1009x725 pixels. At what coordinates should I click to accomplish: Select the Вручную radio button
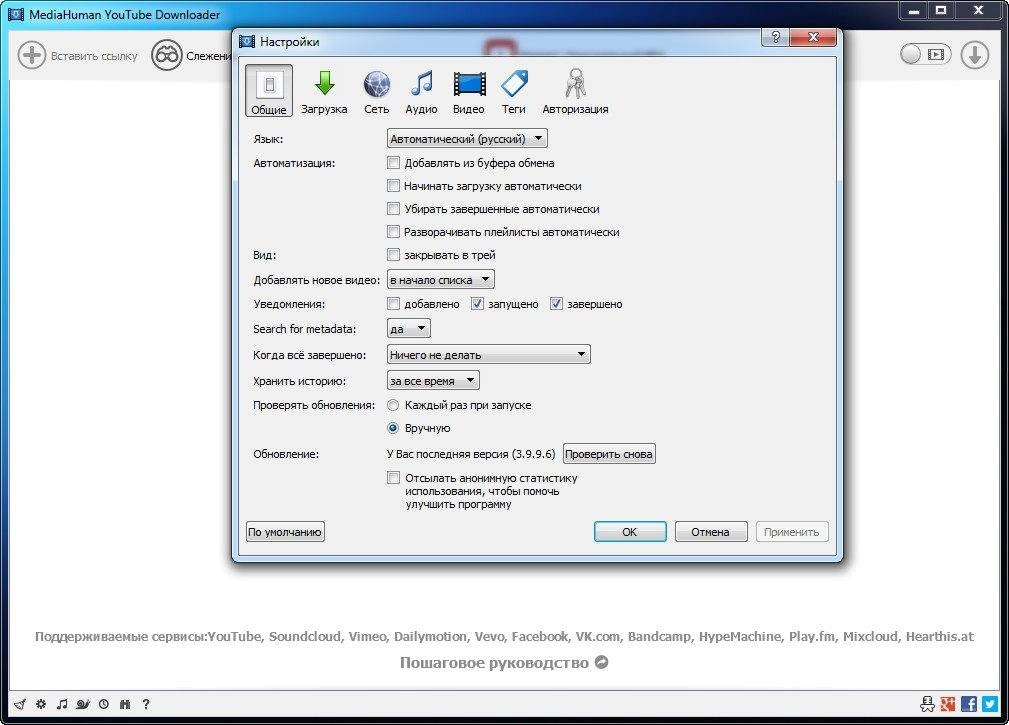click(x=393, y=428)
